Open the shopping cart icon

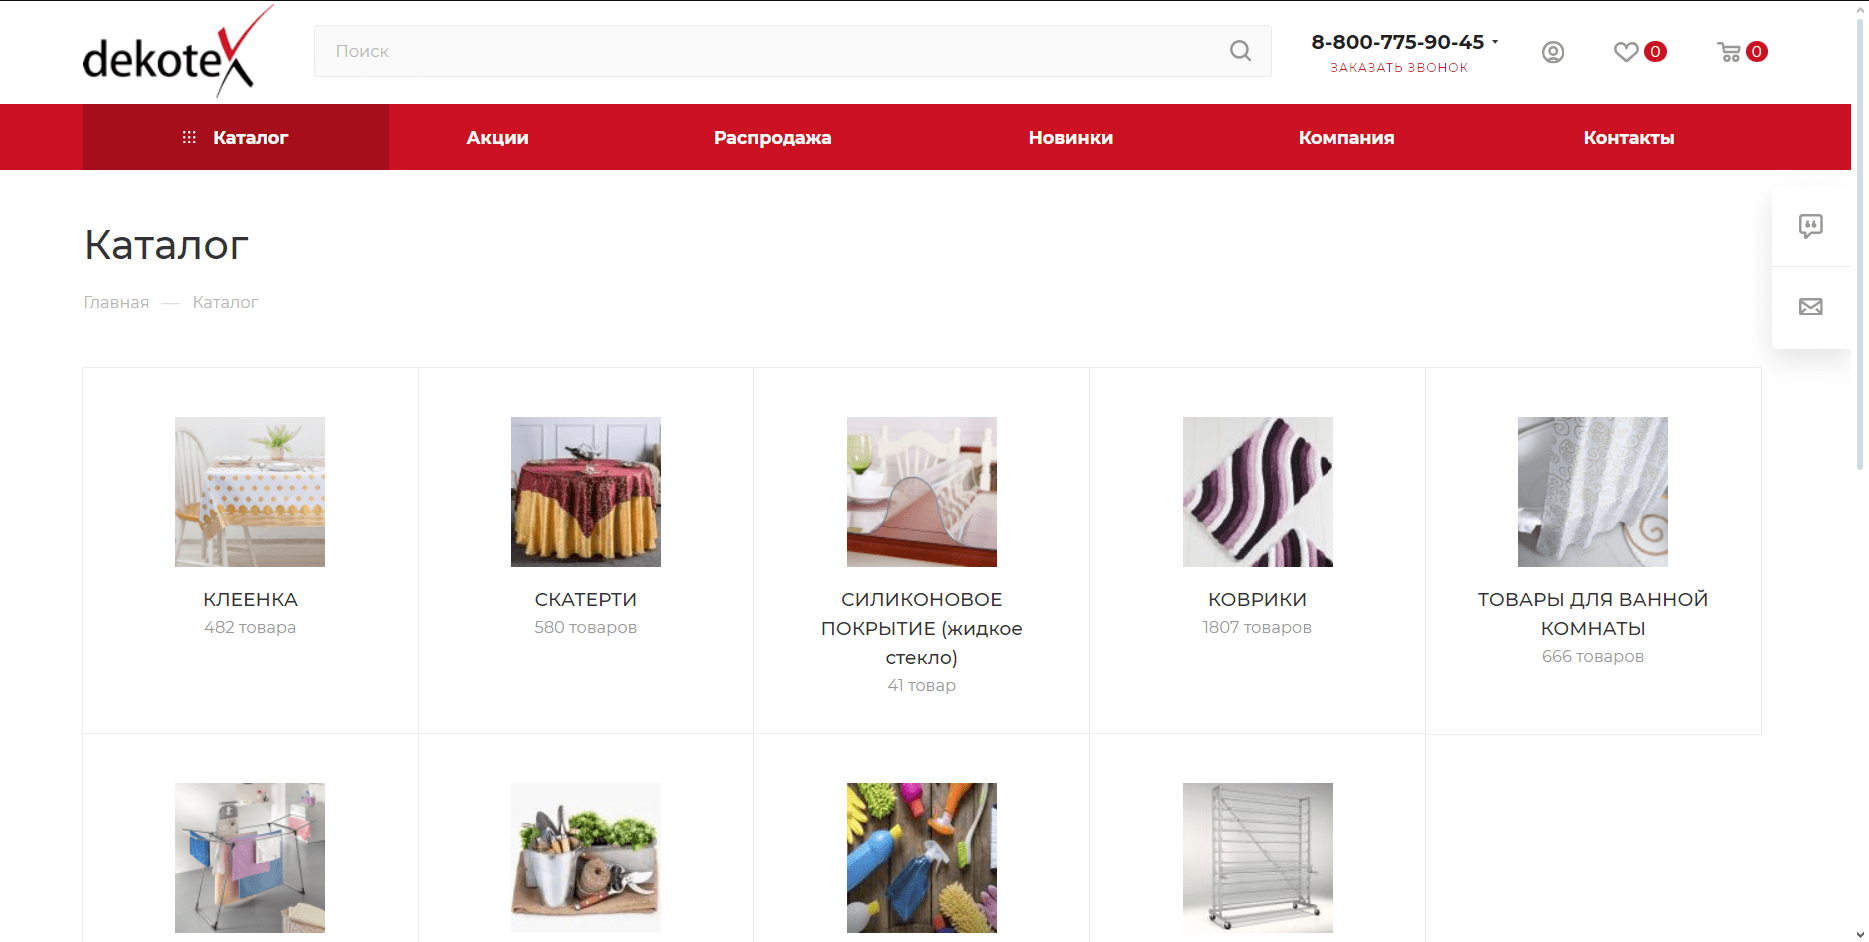1729,52
